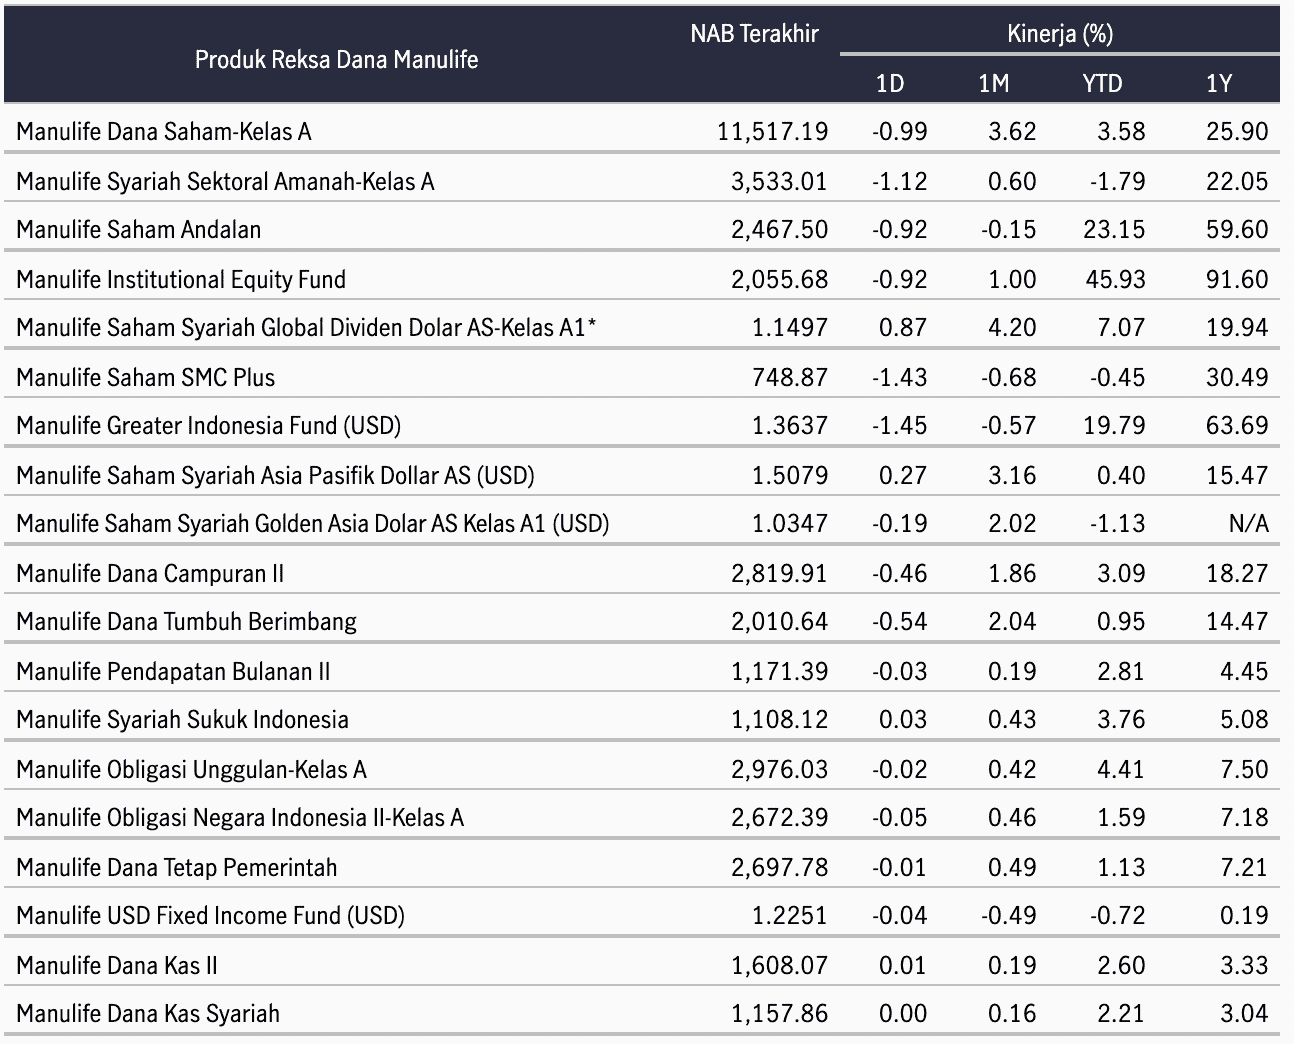1294x1044 pixels.
Task: Click 'Manulife Dana Kas Syariah' fund name
Action: (x=148, y=1013)
